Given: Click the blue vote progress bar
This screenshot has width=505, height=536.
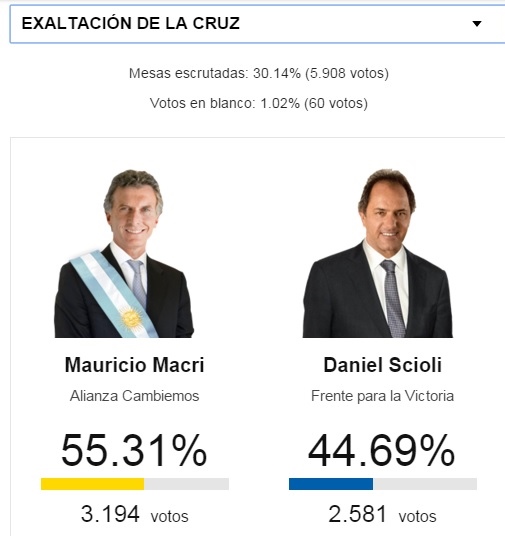Looking at the screenshot, I should [x=331, y=484].
